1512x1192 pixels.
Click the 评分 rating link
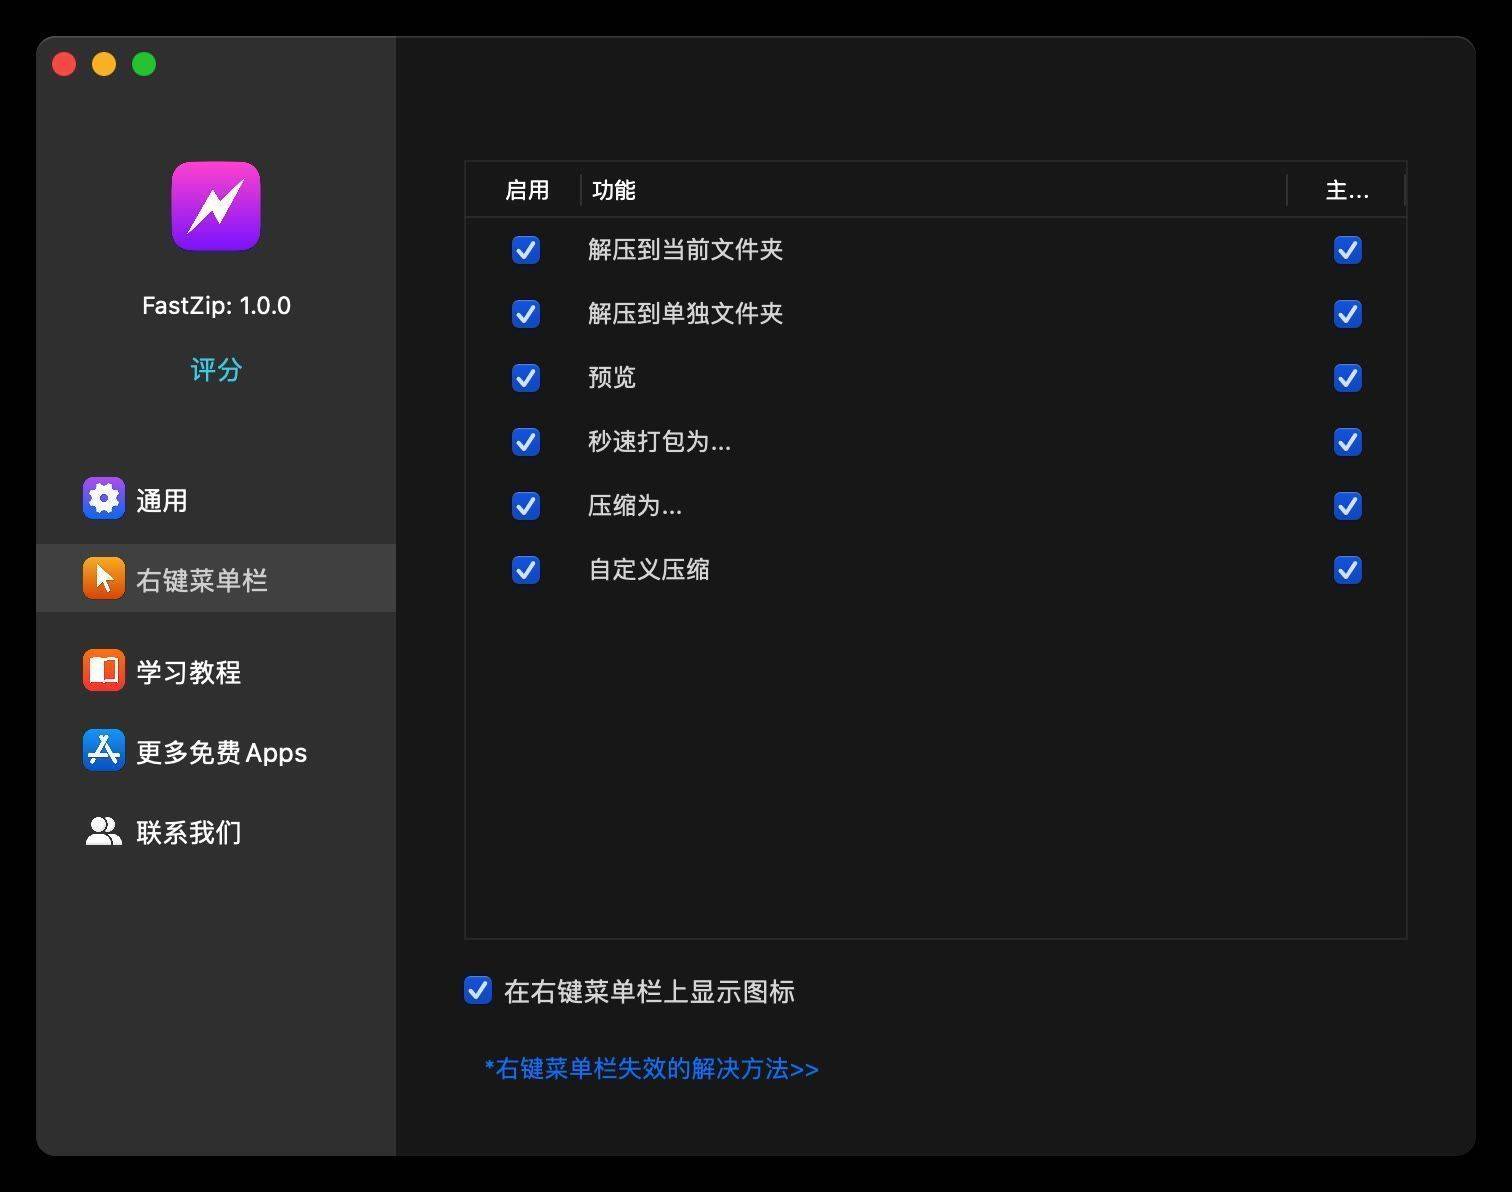pyautogui.click(x=215, y=369)
